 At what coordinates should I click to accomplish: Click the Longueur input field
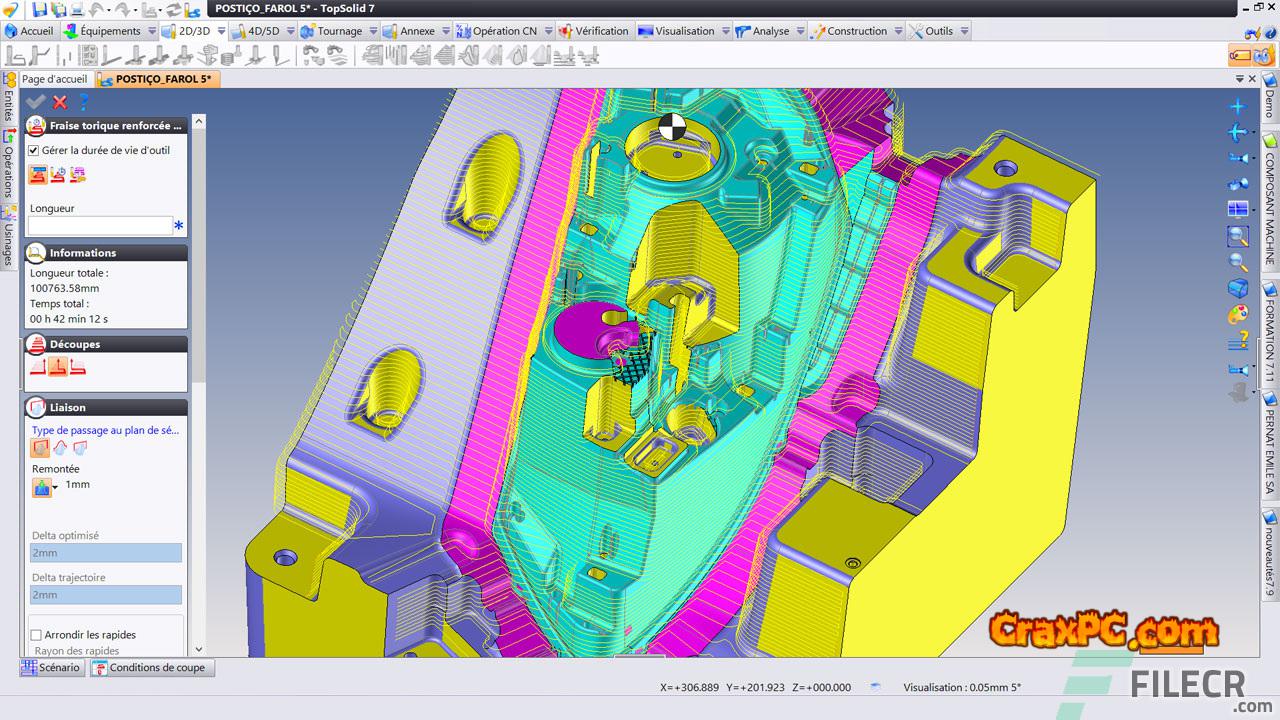(x=100, y=226)
